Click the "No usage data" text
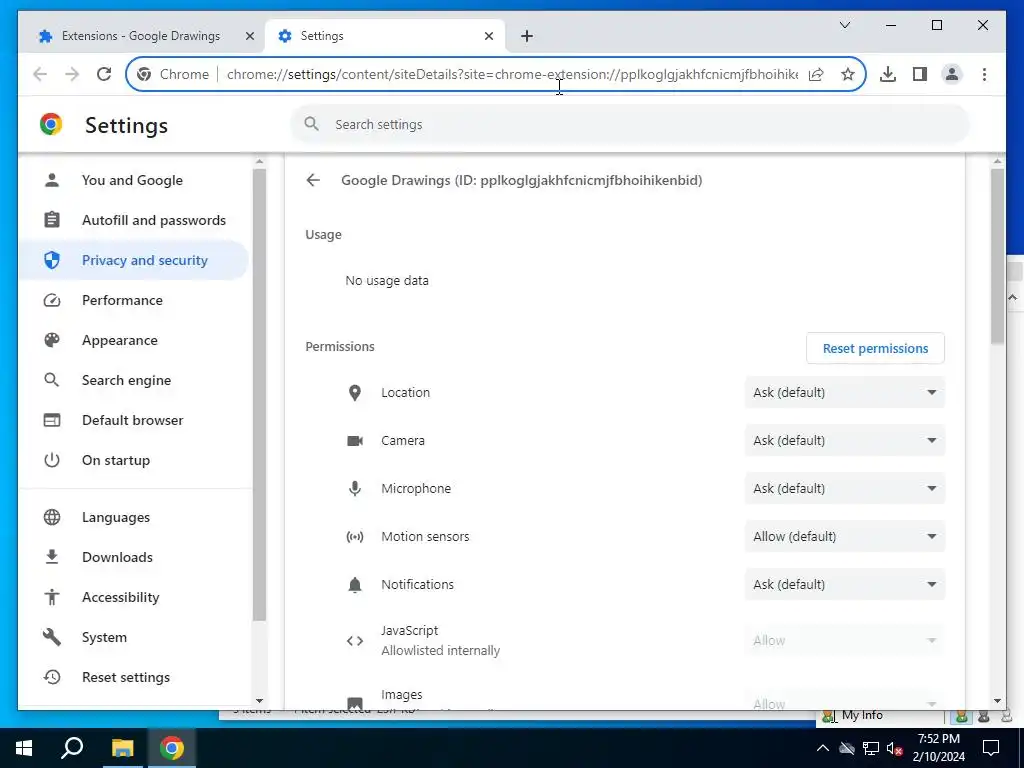 pyautogui.click(x=387, y=281)
